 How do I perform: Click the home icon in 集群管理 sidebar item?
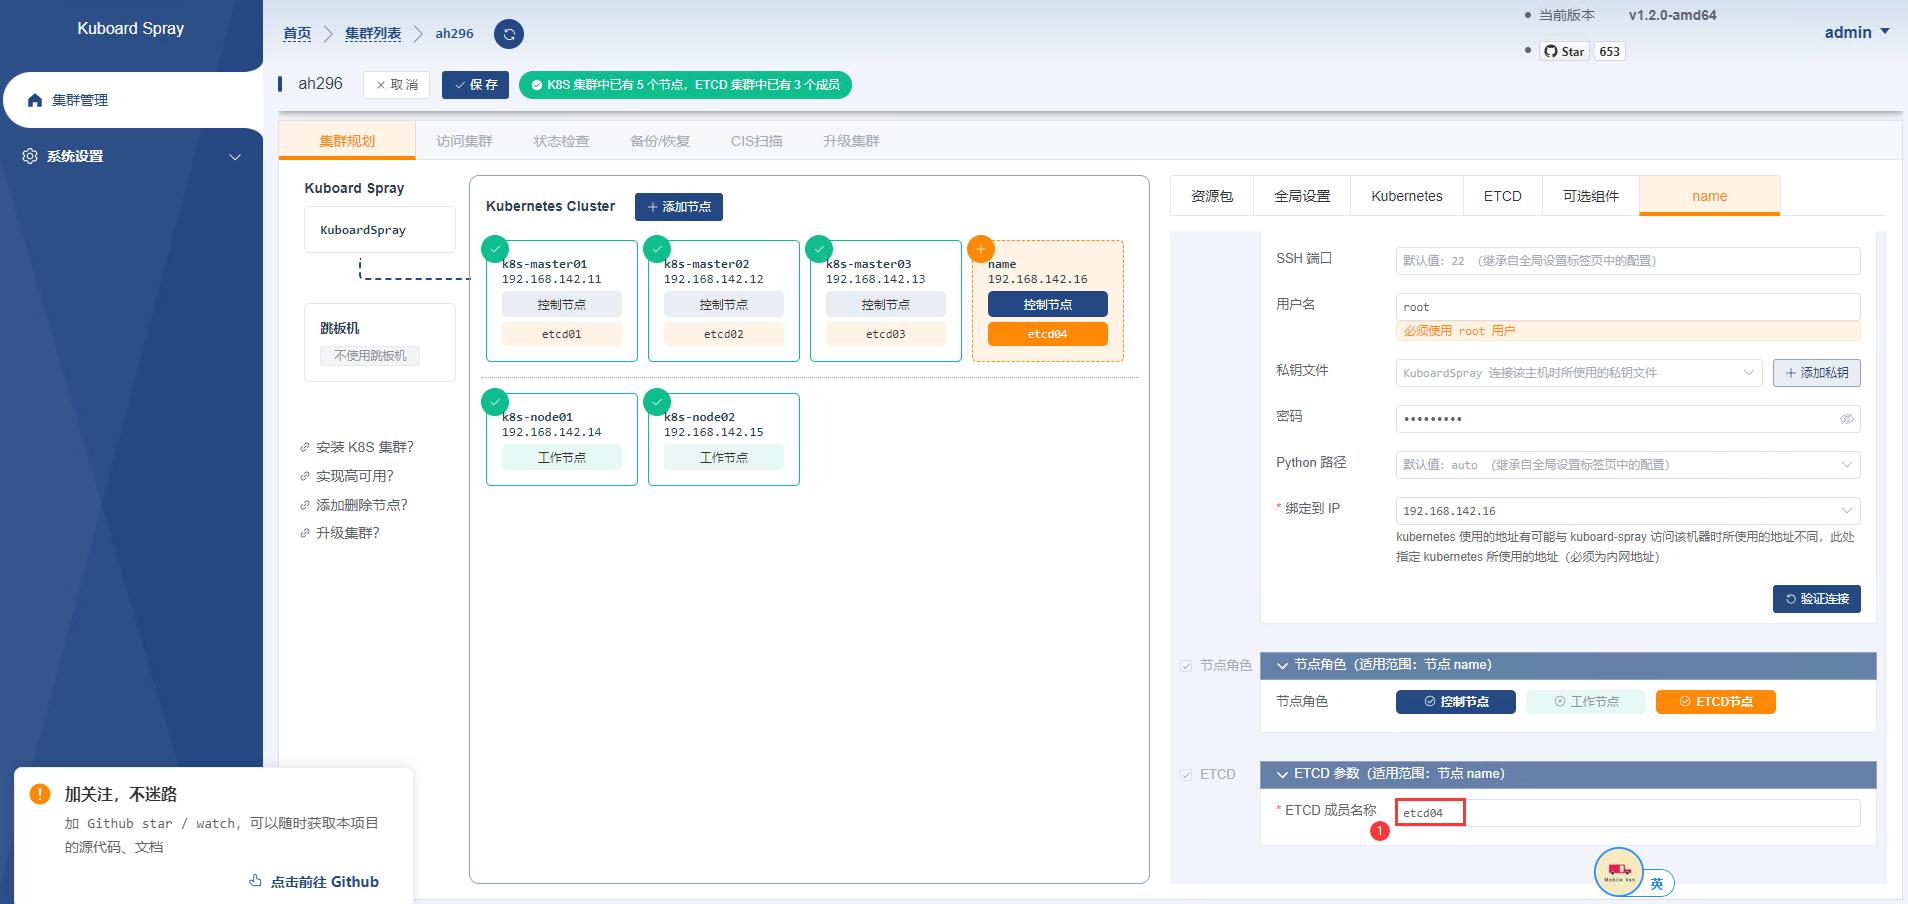tap(35, 100)
